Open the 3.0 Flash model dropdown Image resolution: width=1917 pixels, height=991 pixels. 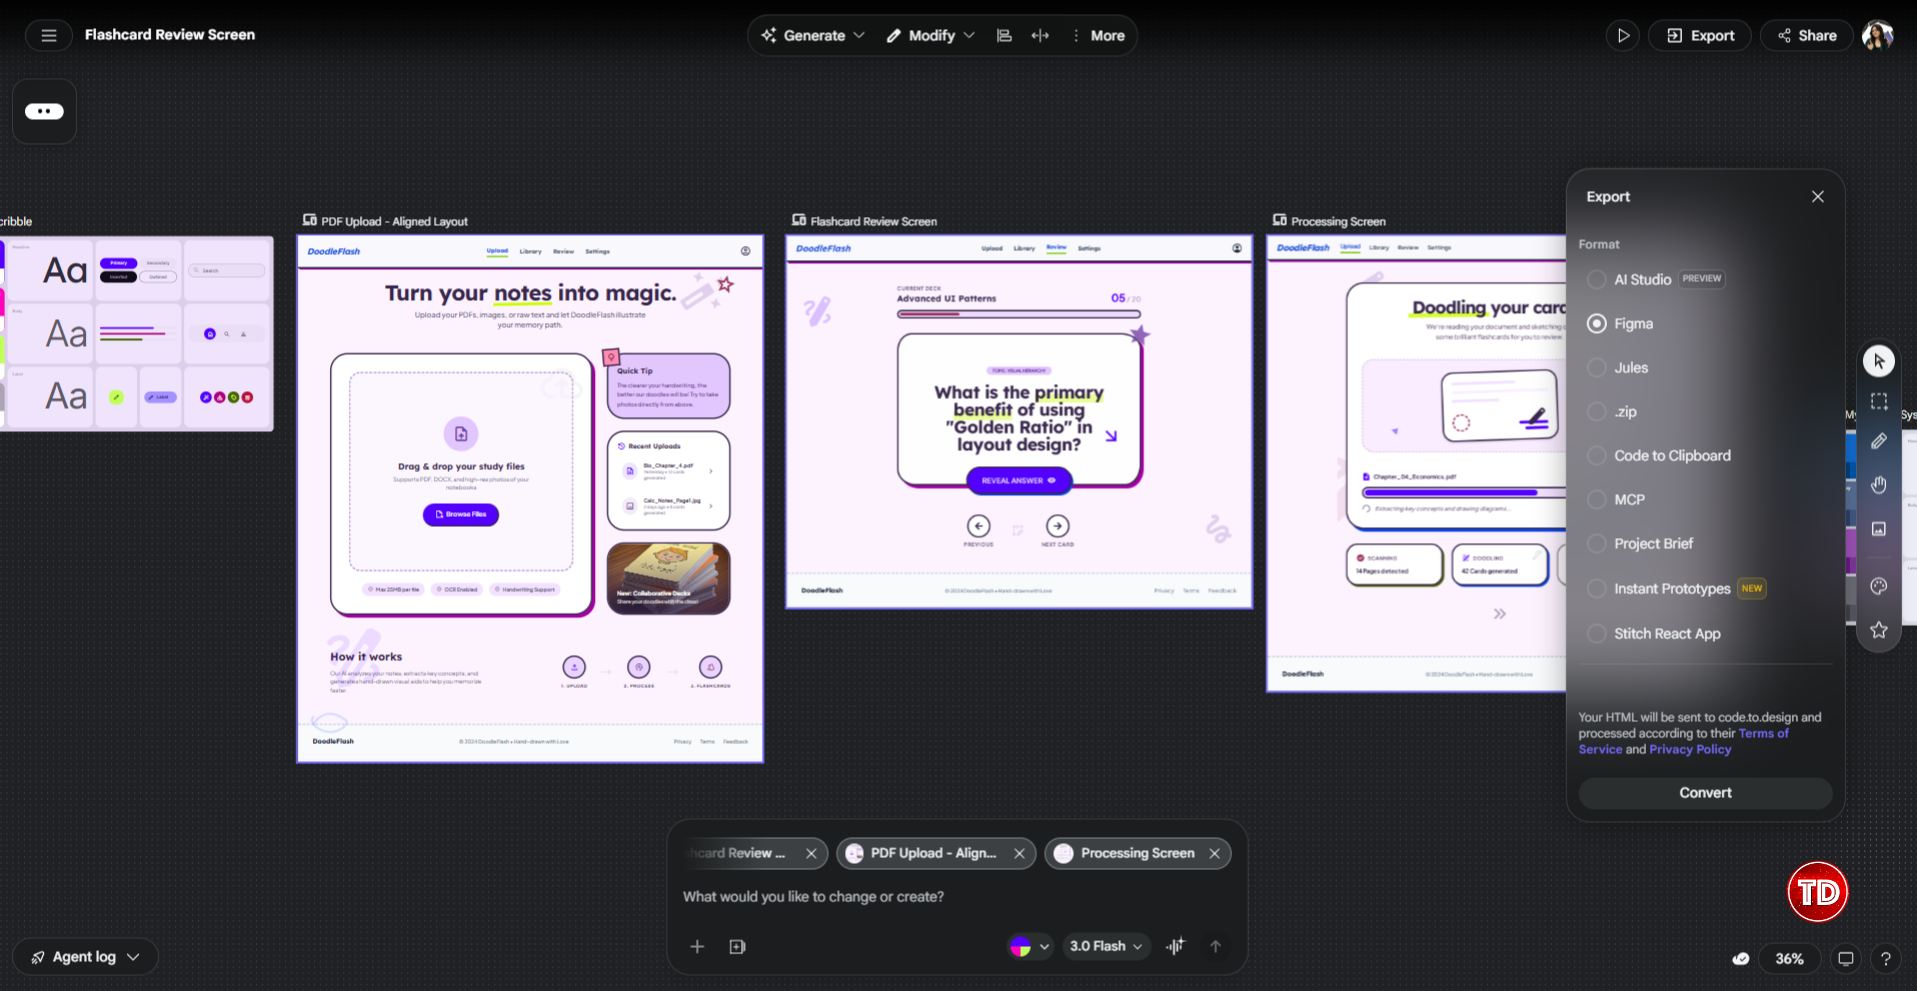[1105, 946]
